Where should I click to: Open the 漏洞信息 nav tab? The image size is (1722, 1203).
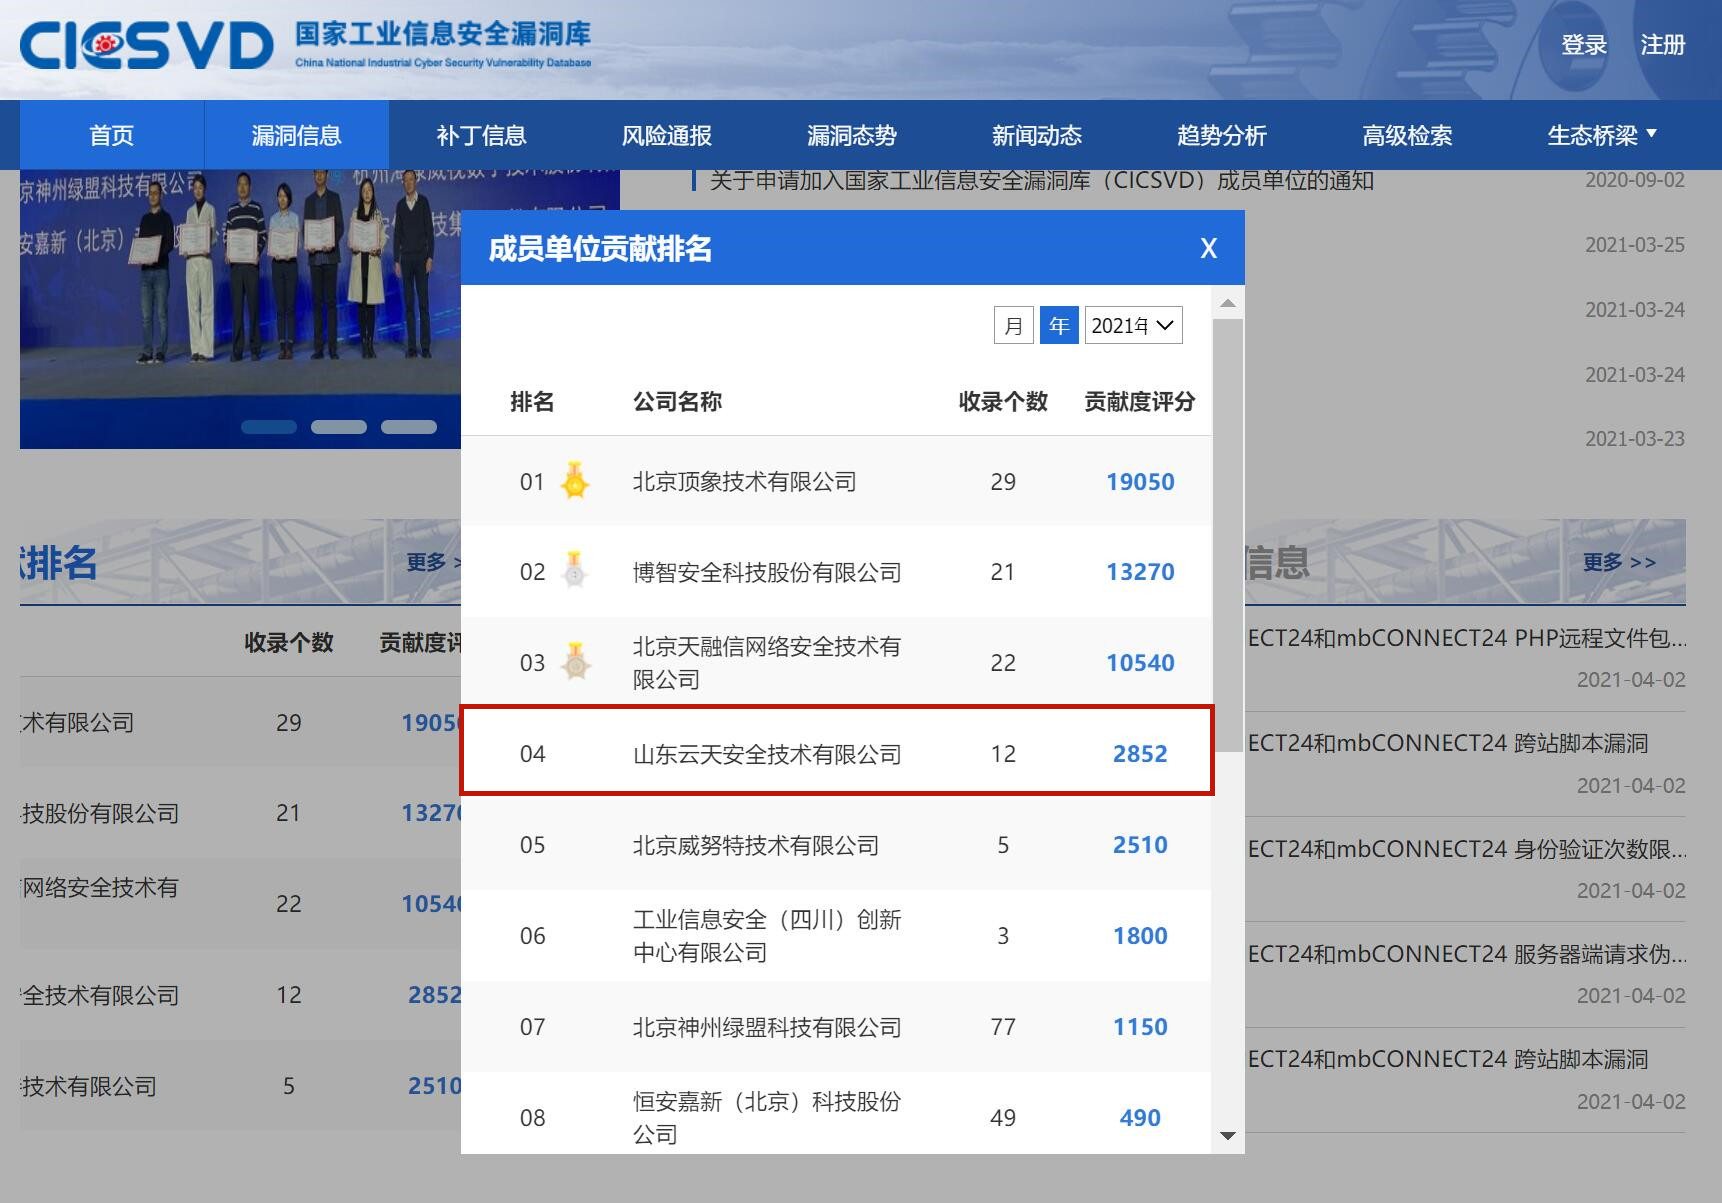(x=296, y=135)
